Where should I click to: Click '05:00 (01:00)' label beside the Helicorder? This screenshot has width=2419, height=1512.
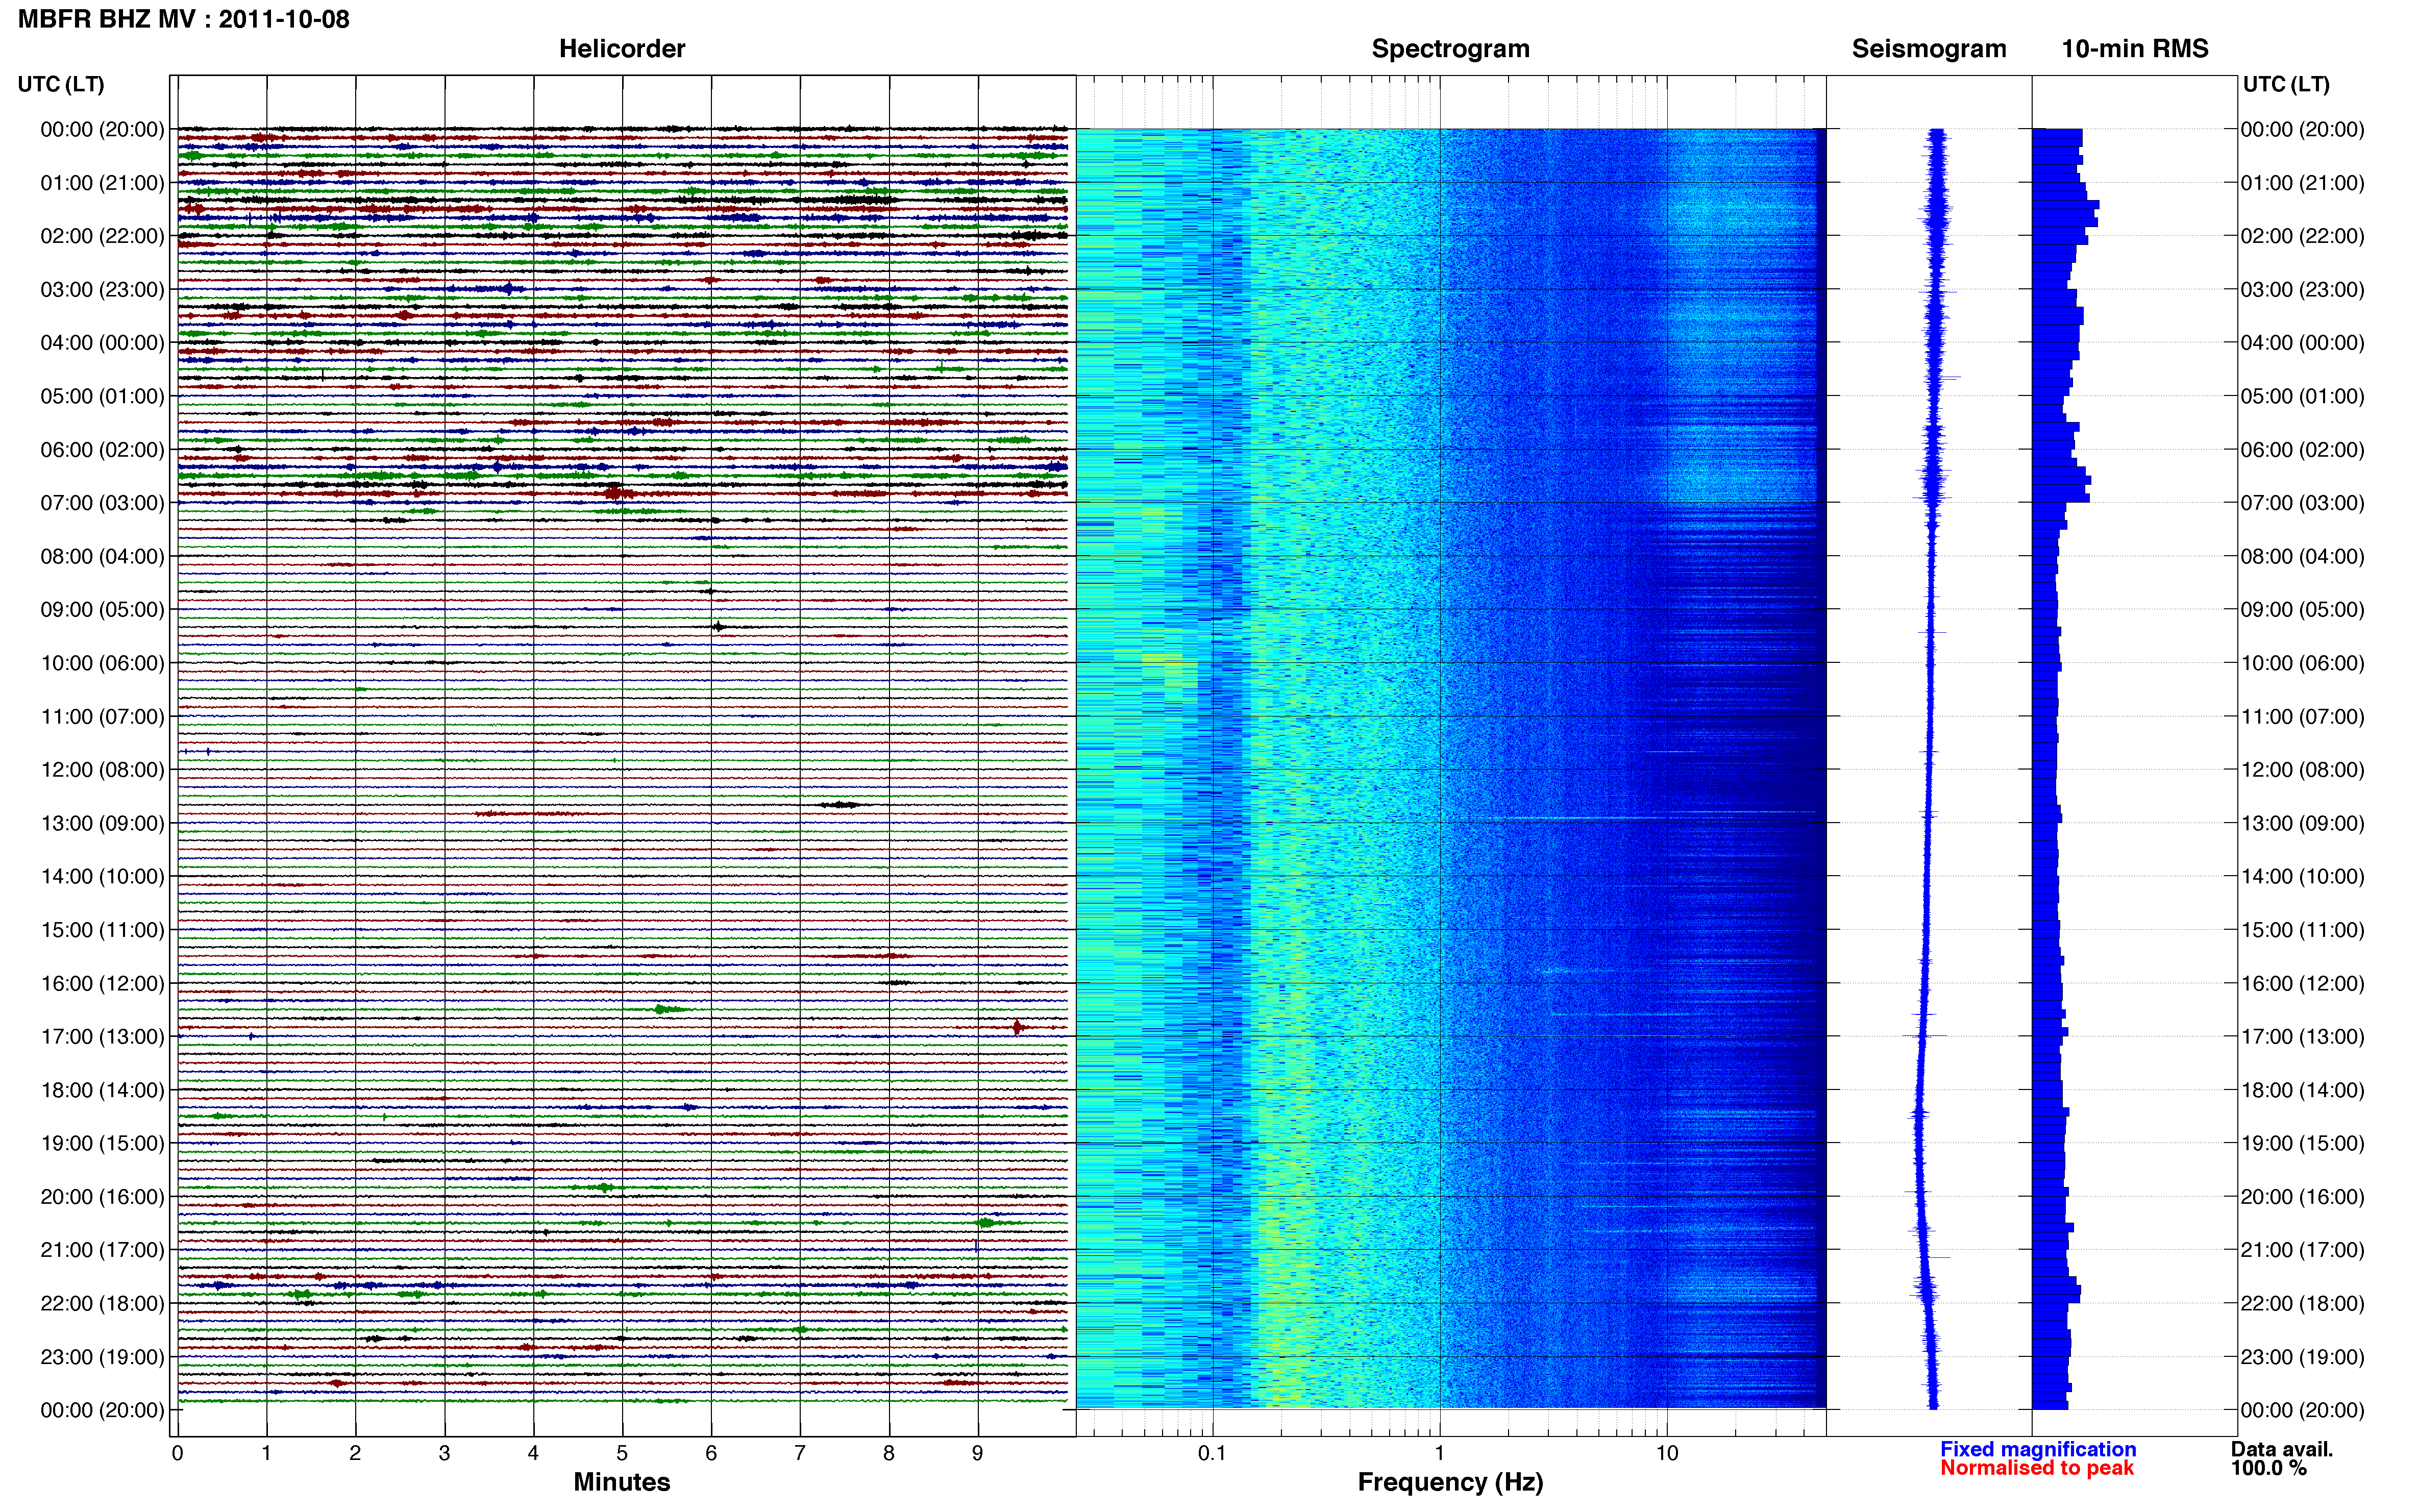coord(103,396)
